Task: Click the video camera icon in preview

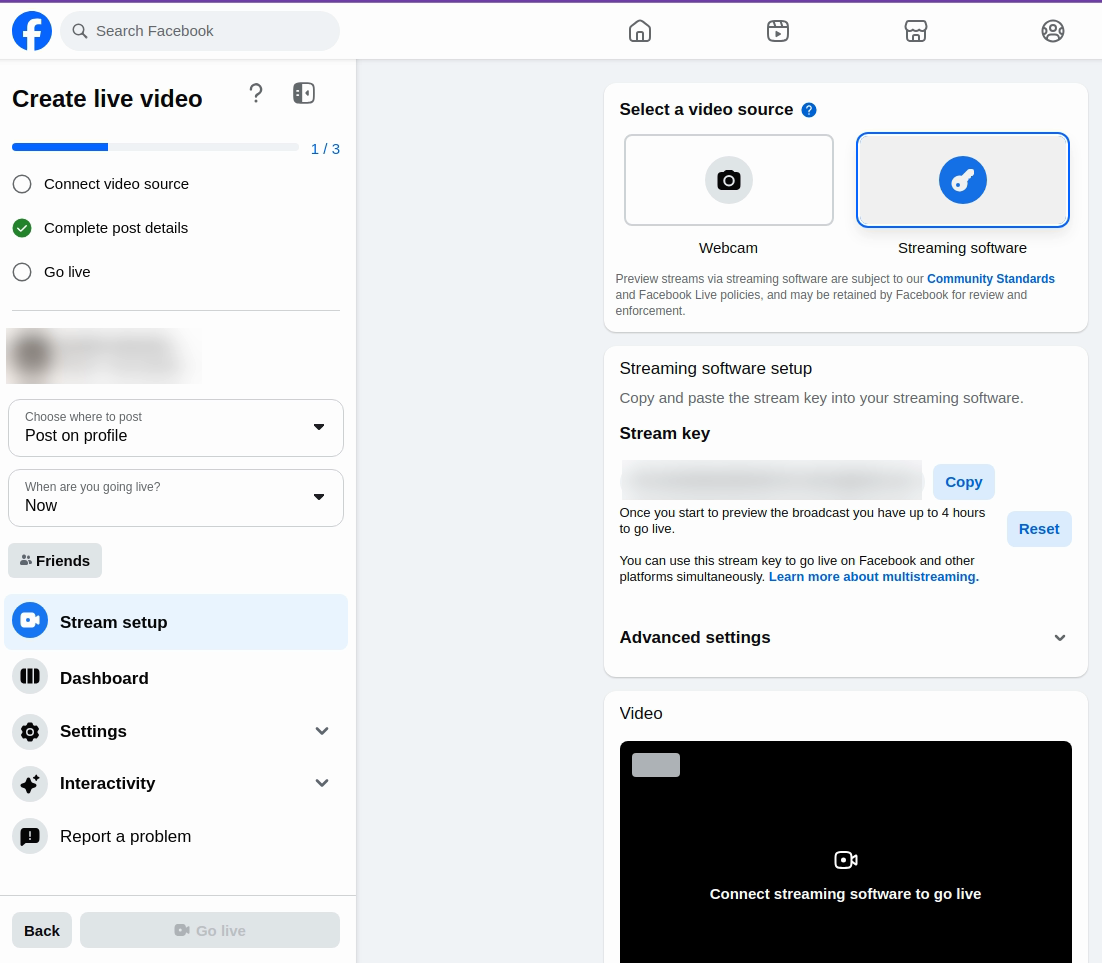Action: (x=845, y=860)
